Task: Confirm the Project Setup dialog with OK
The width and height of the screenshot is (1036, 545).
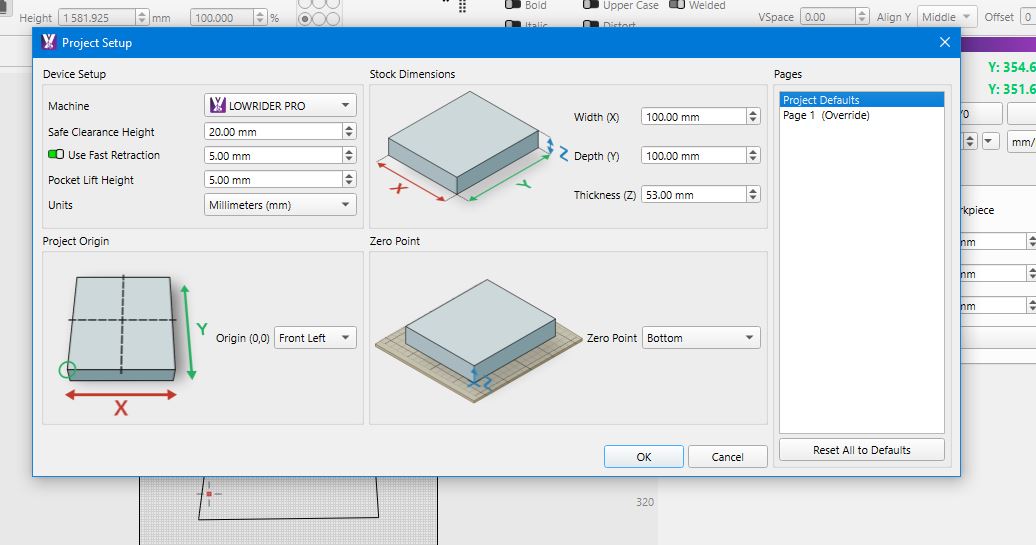Action: tap(644, 456)
